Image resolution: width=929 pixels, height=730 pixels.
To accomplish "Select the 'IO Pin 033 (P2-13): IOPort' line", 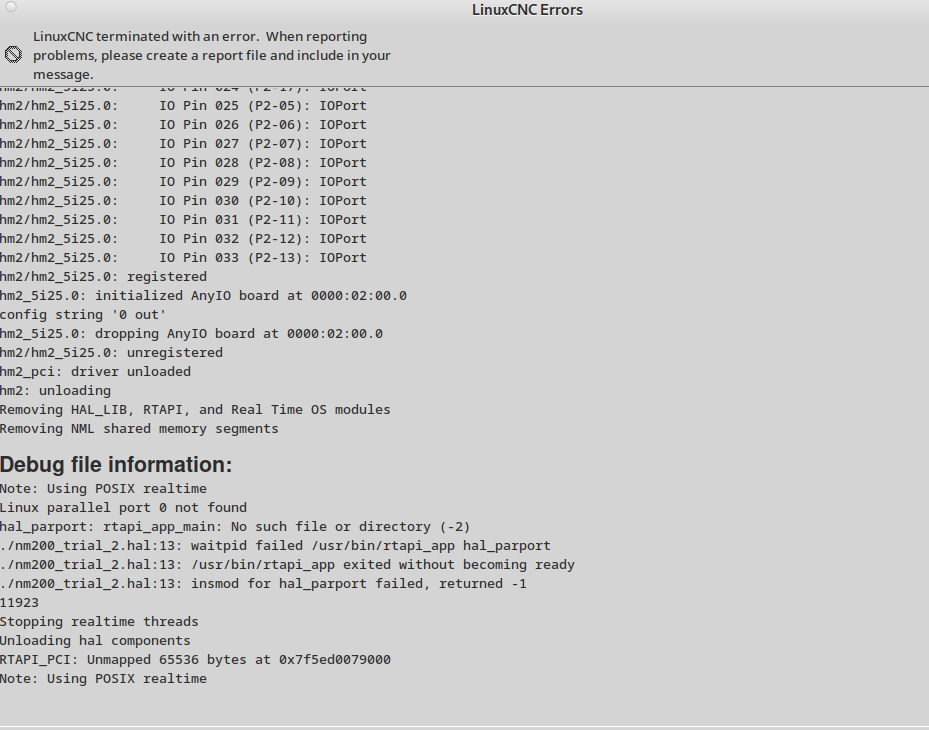I will pos(183,258).
